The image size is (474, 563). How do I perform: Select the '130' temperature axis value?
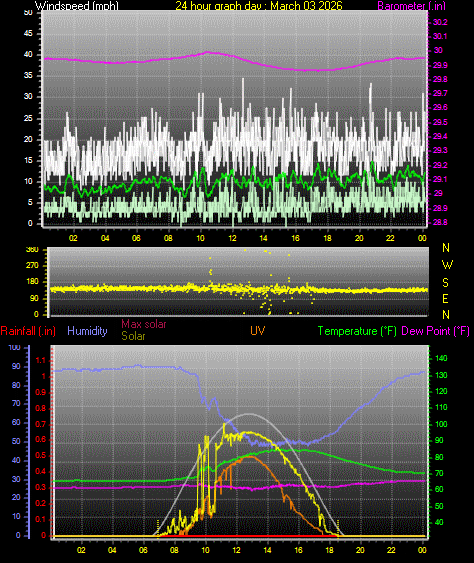point(441,375)
